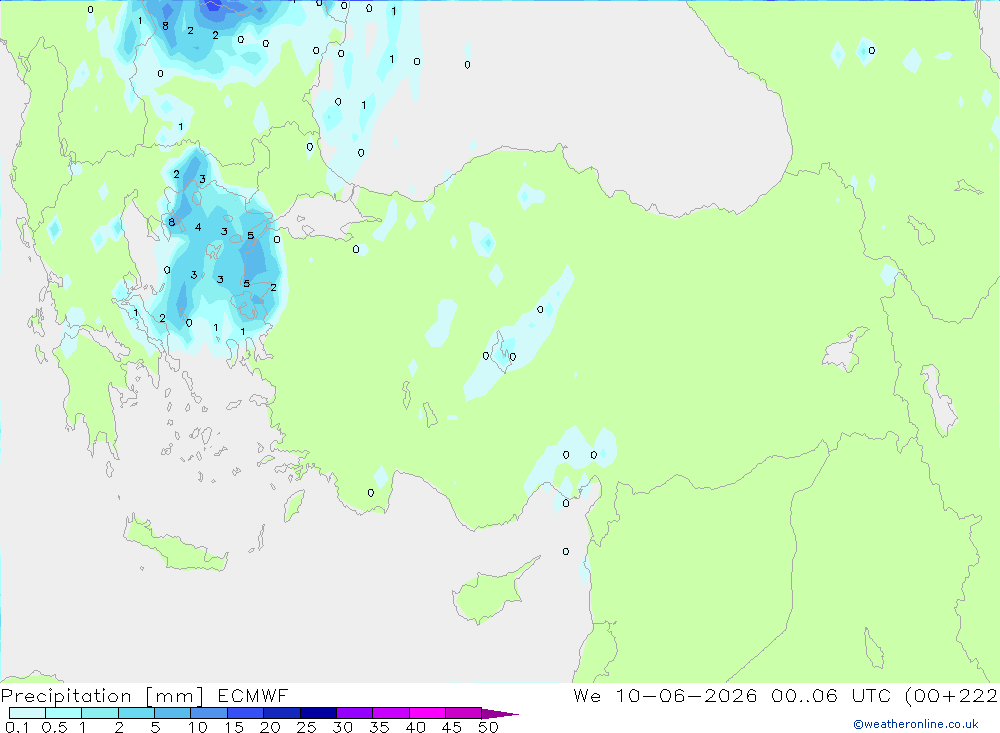Click the "ECMWF" model label

click(x=253, y=695)
